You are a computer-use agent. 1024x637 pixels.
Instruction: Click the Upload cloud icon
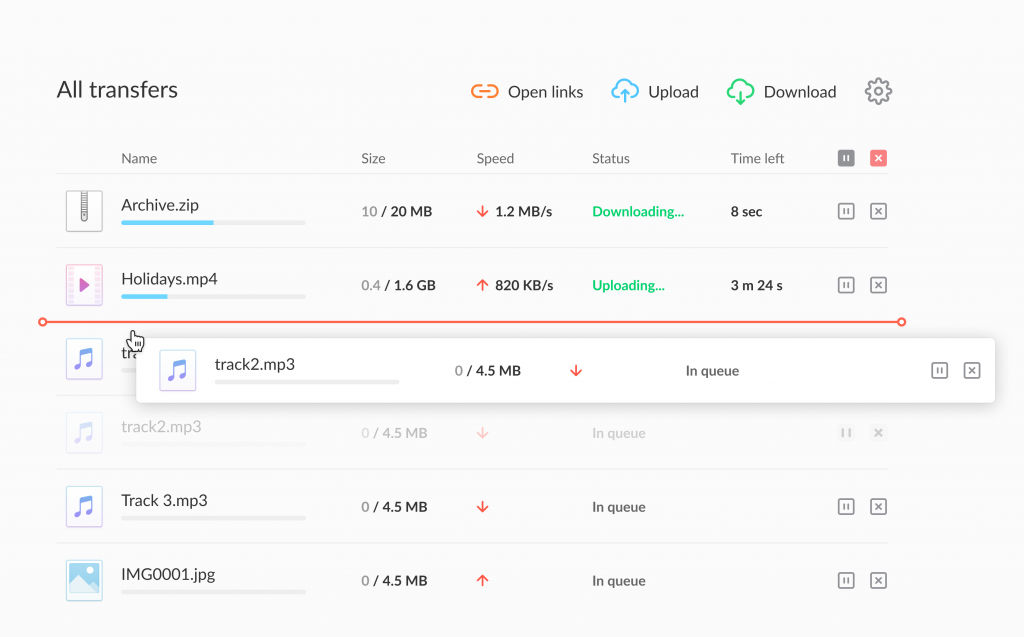[x=625, y=91]
